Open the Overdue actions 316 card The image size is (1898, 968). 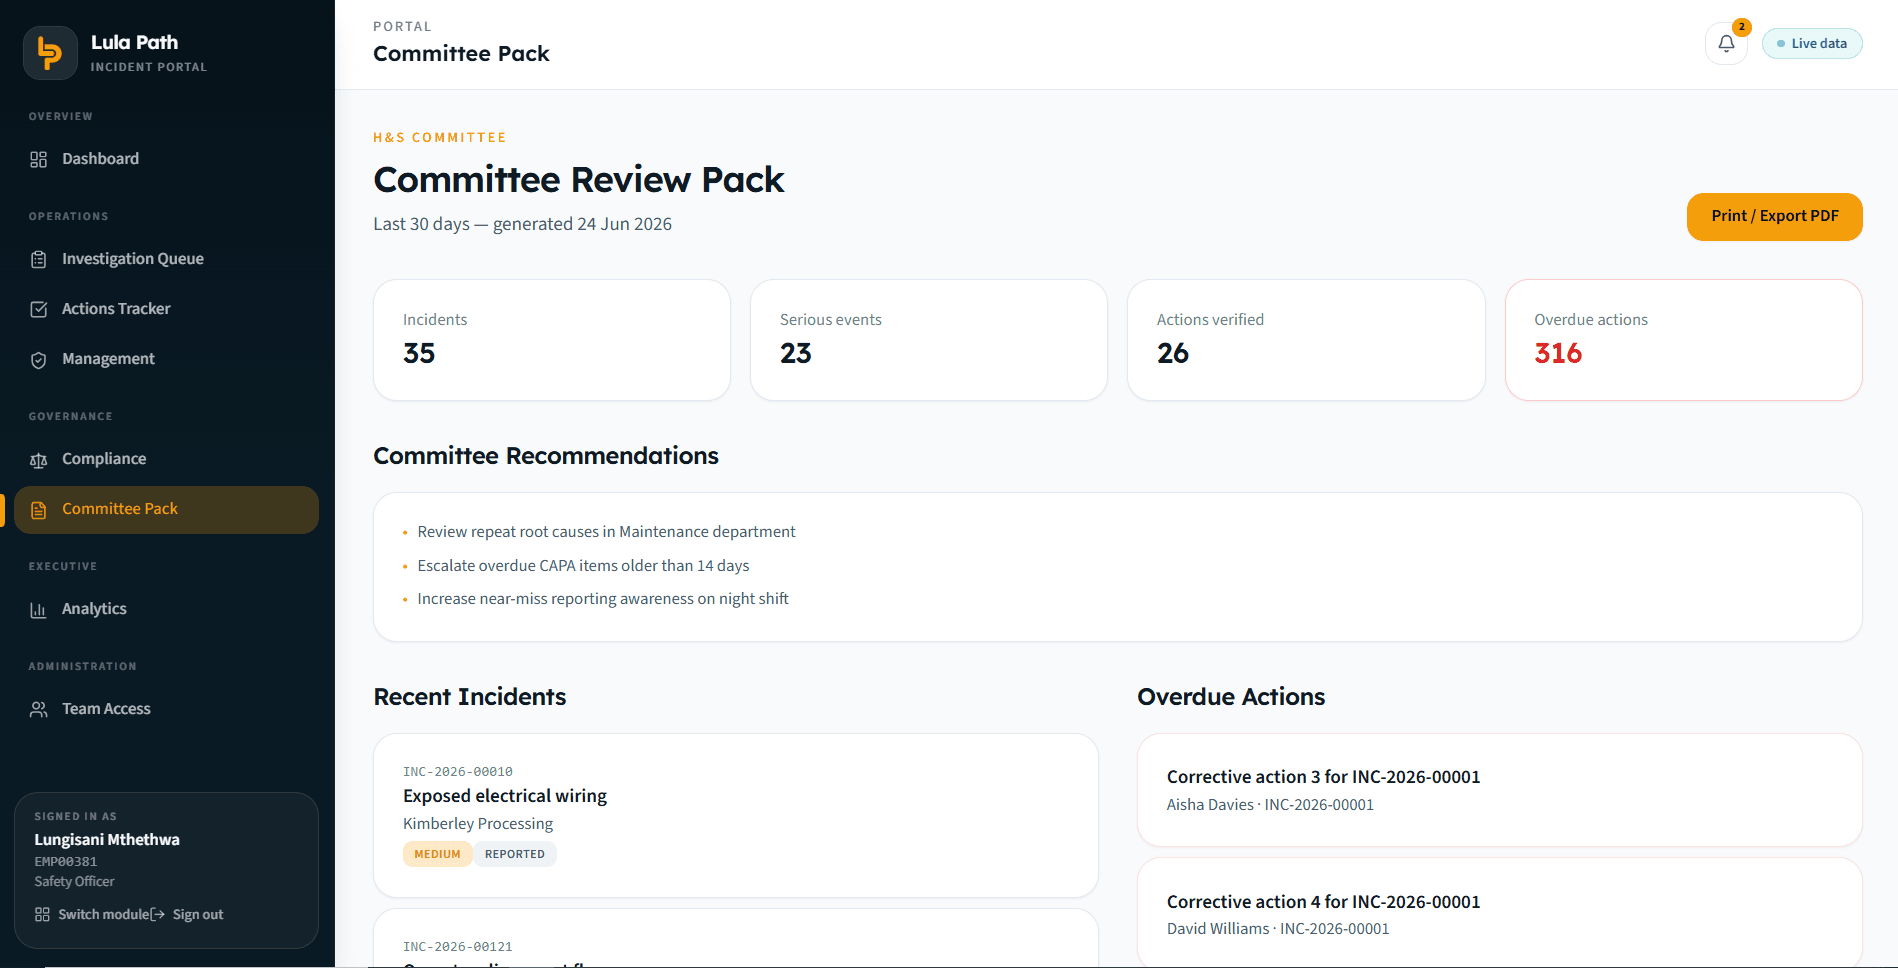1684,340
